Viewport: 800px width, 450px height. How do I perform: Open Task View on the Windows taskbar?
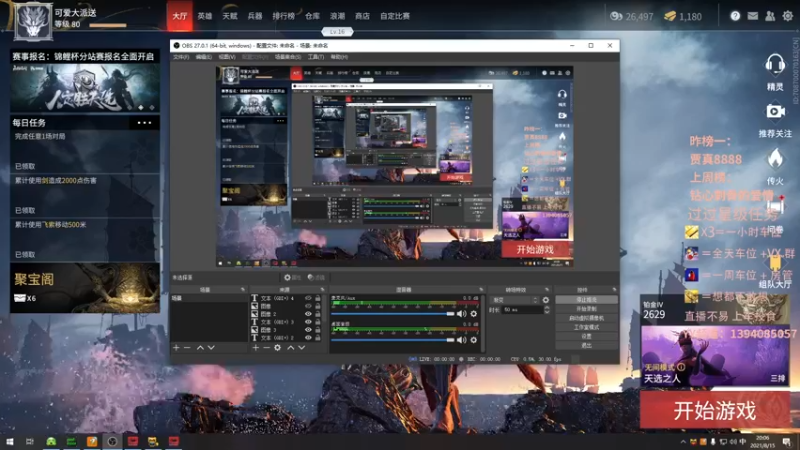tap(30, 441)
